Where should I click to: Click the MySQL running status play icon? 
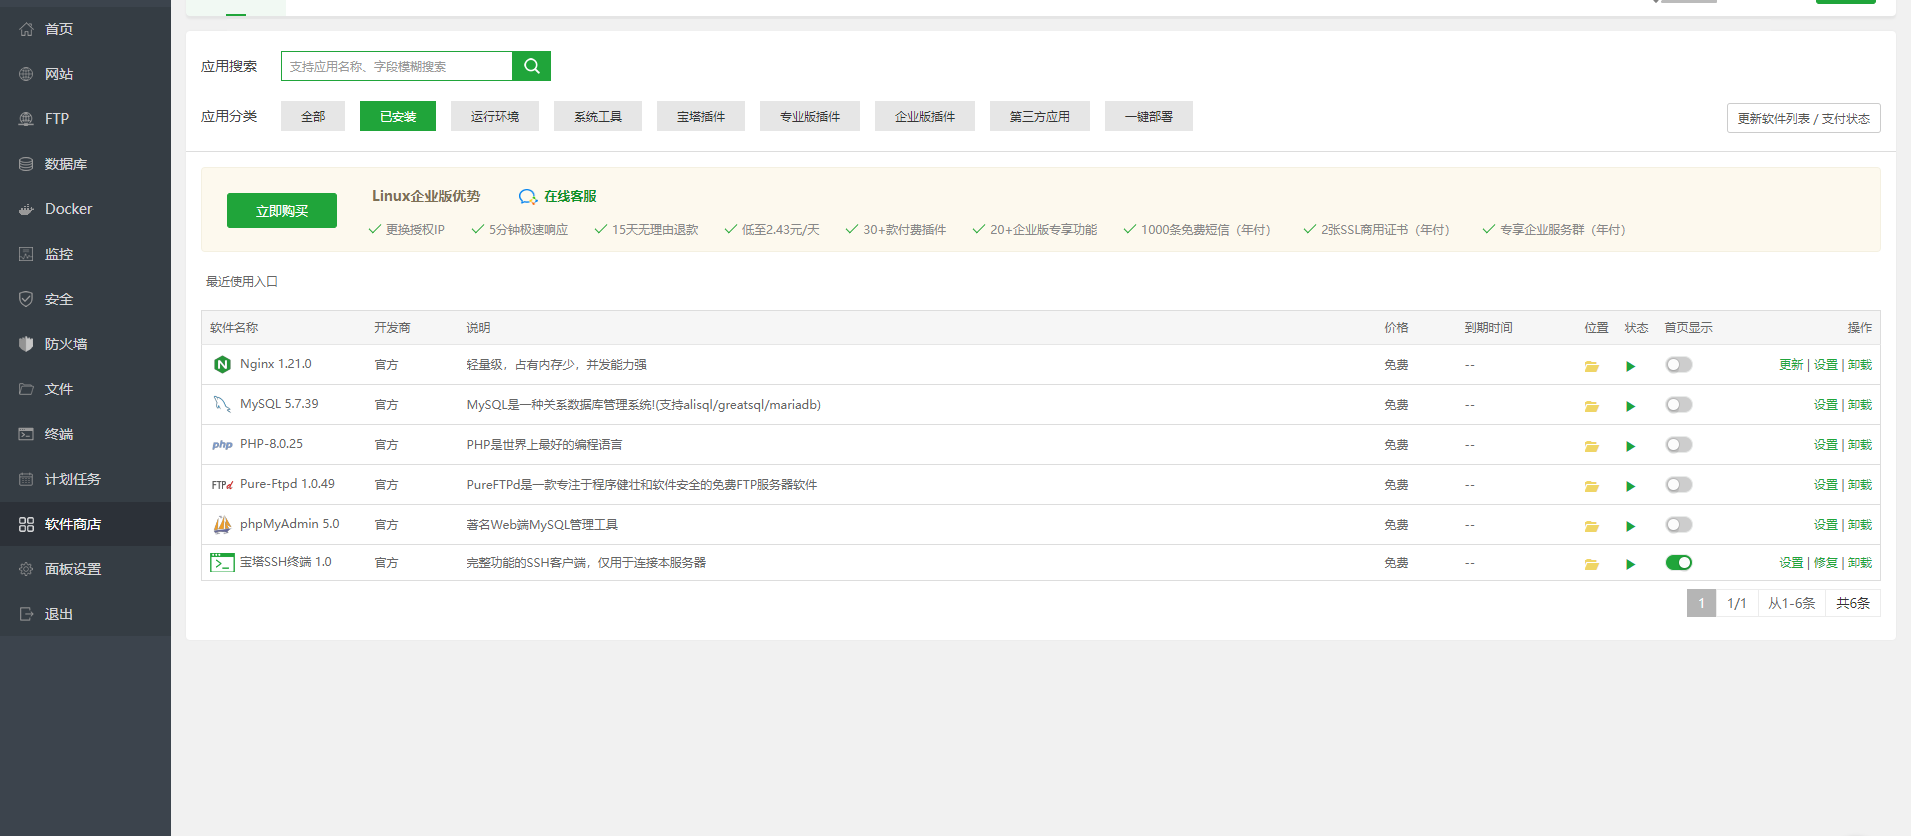(x=1631, y=406)
